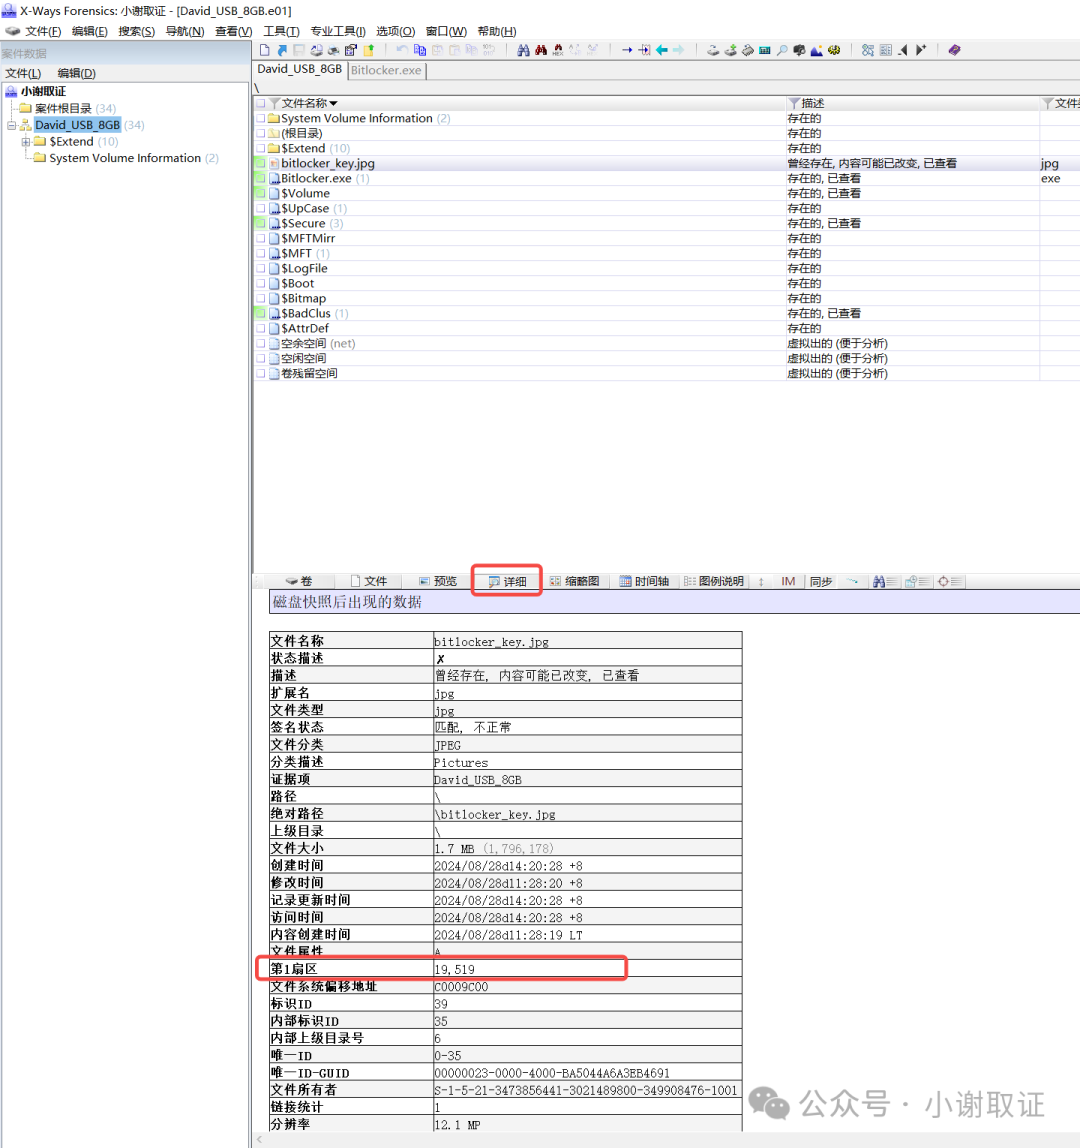Screen dimensions: 1080x1148
Task: Expand the $Extend folder in the tree
Action: coord(26,142)
